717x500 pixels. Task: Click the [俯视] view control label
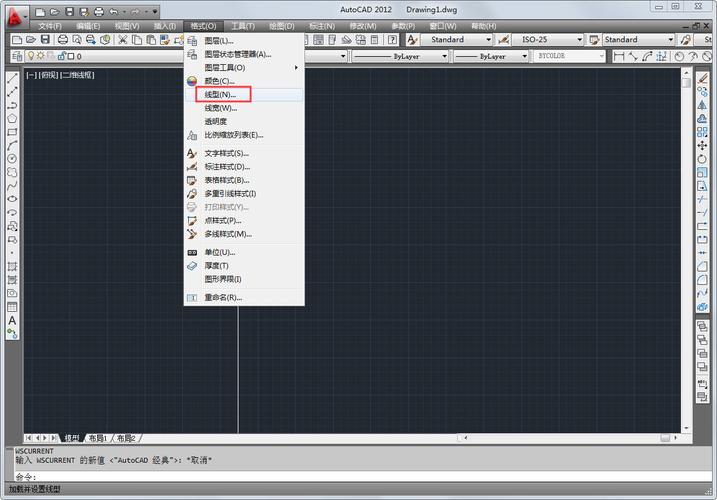(48, 75)
